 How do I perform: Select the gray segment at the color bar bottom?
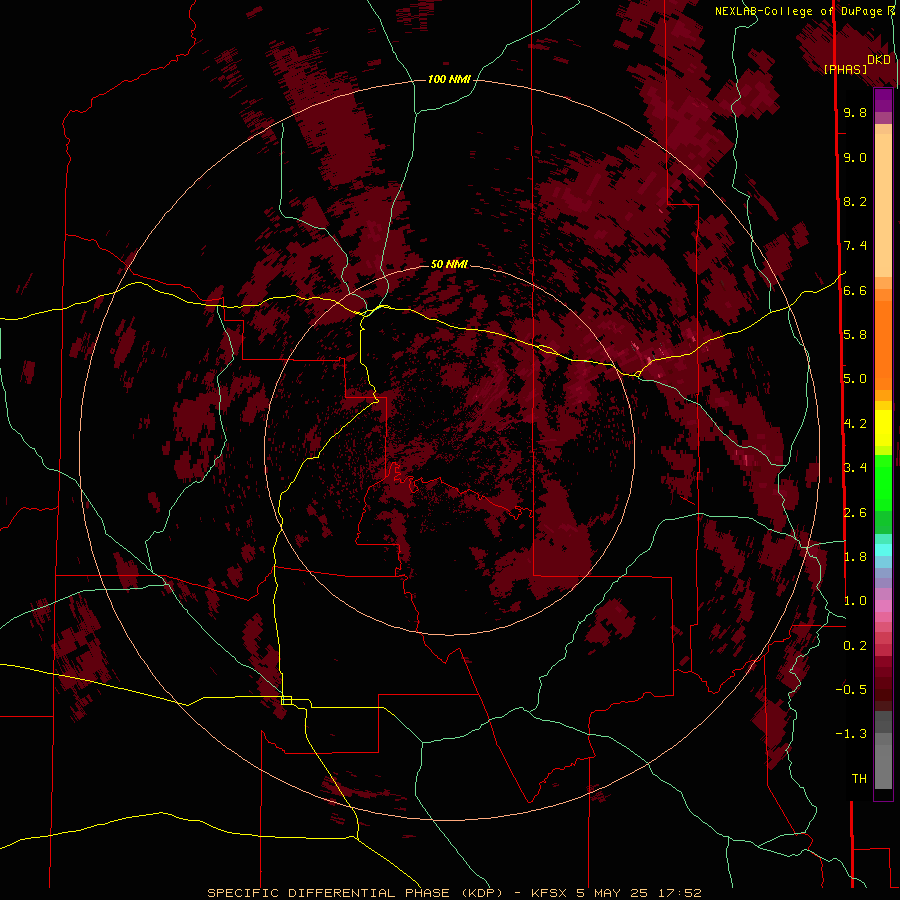pyautogui.click(x=883, y=761)
